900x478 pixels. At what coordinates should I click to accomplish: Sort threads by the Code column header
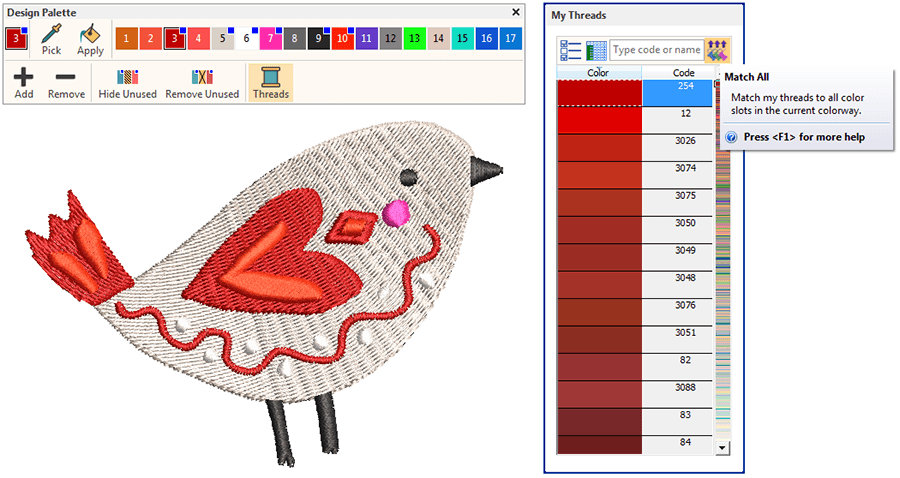click(684, 73)
